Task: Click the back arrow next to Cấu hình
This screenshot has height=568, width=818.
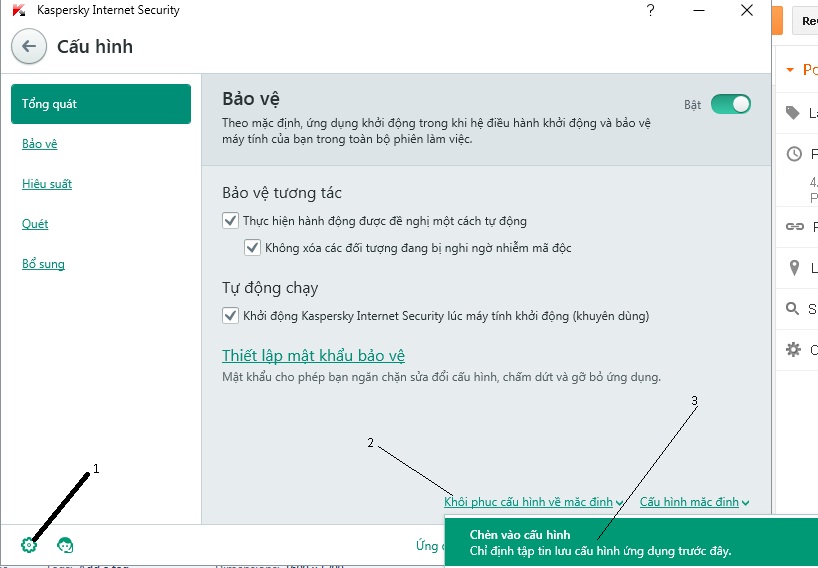Action: tap(30, 46)
